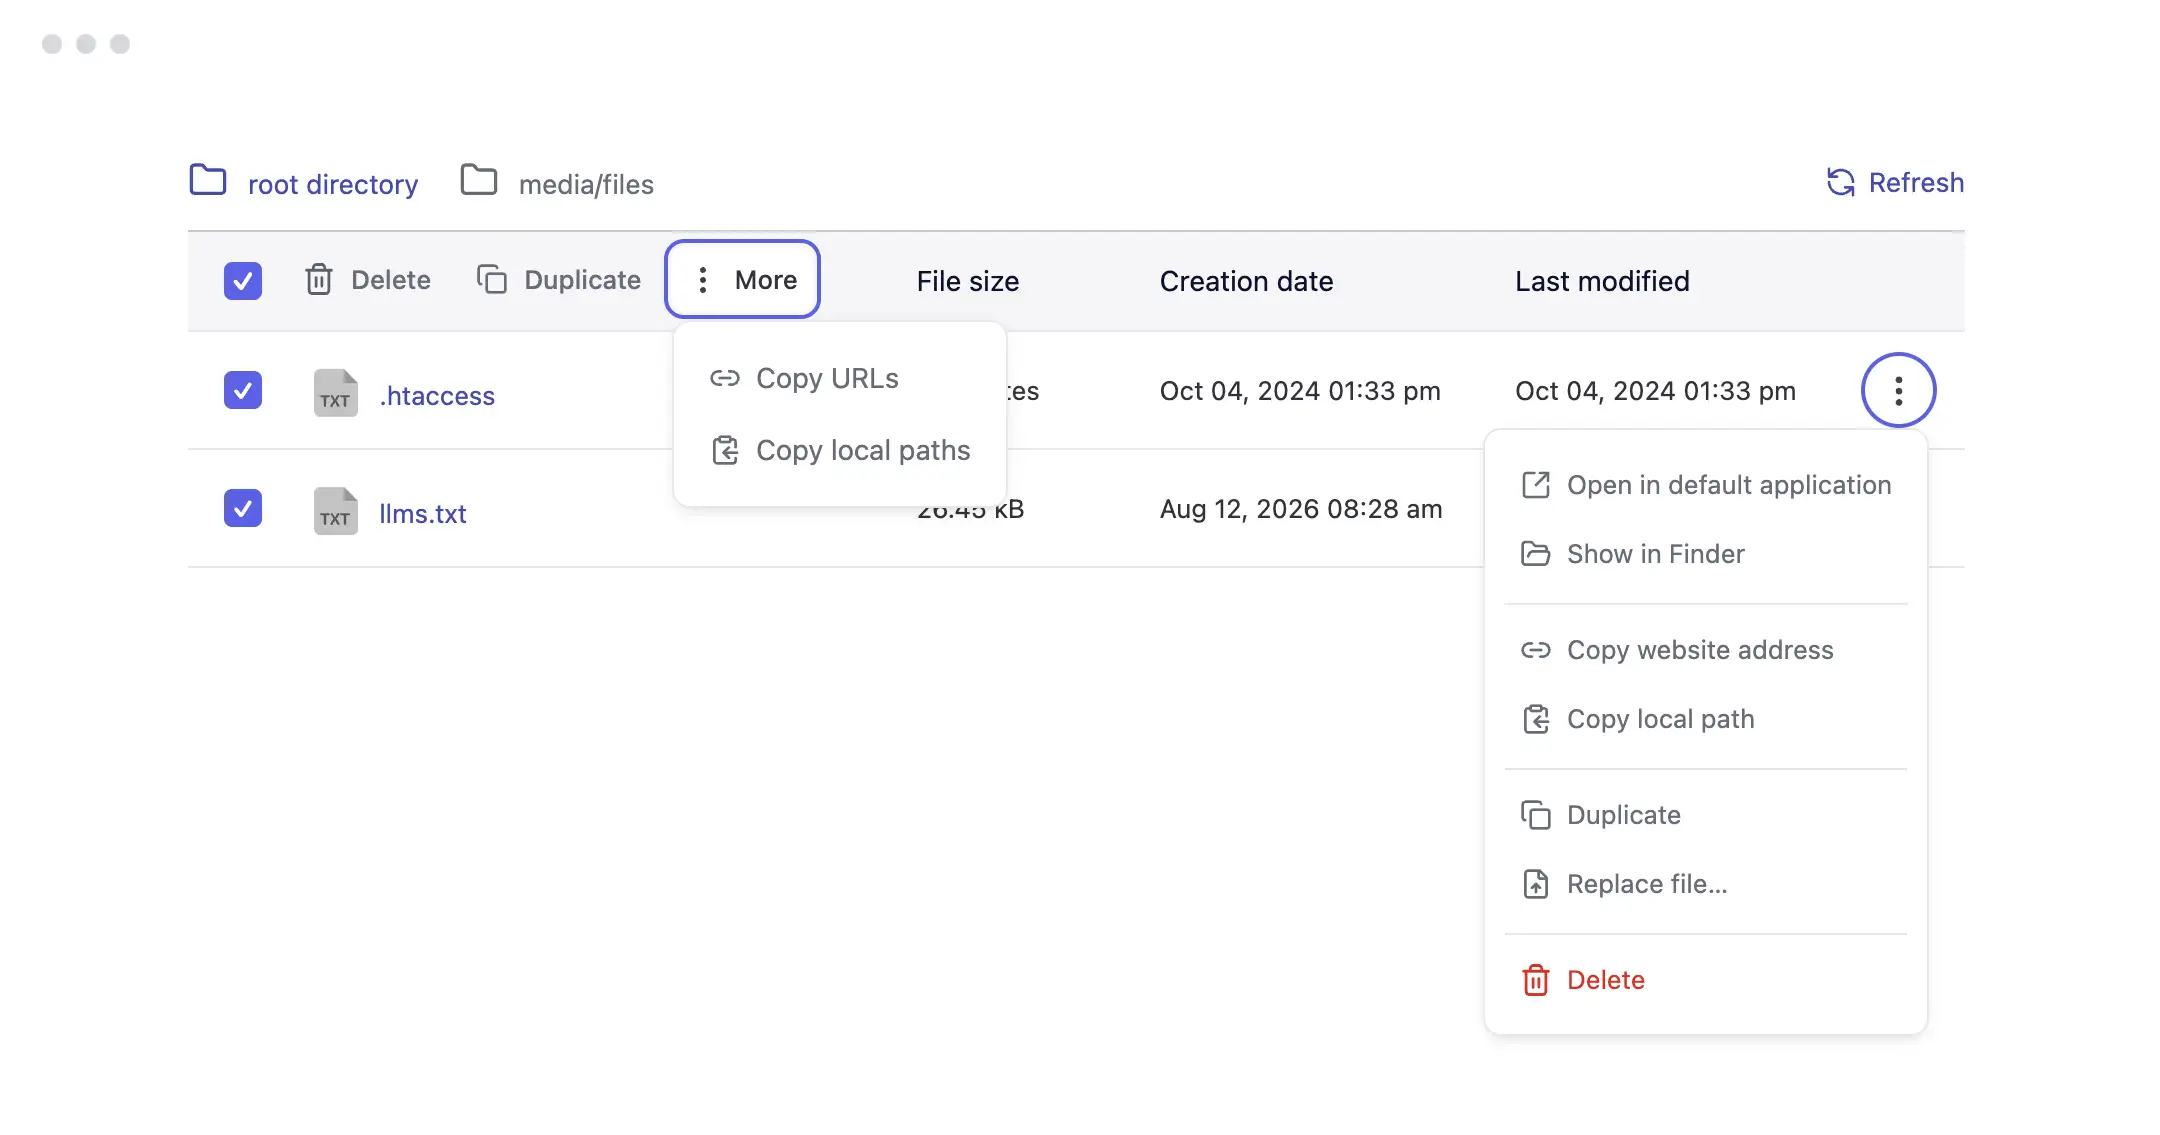The height and width of the screenshot is (1135, 2160).
Task: Click the clipboard icon for Copy local path
Action: coord(1536,719)
